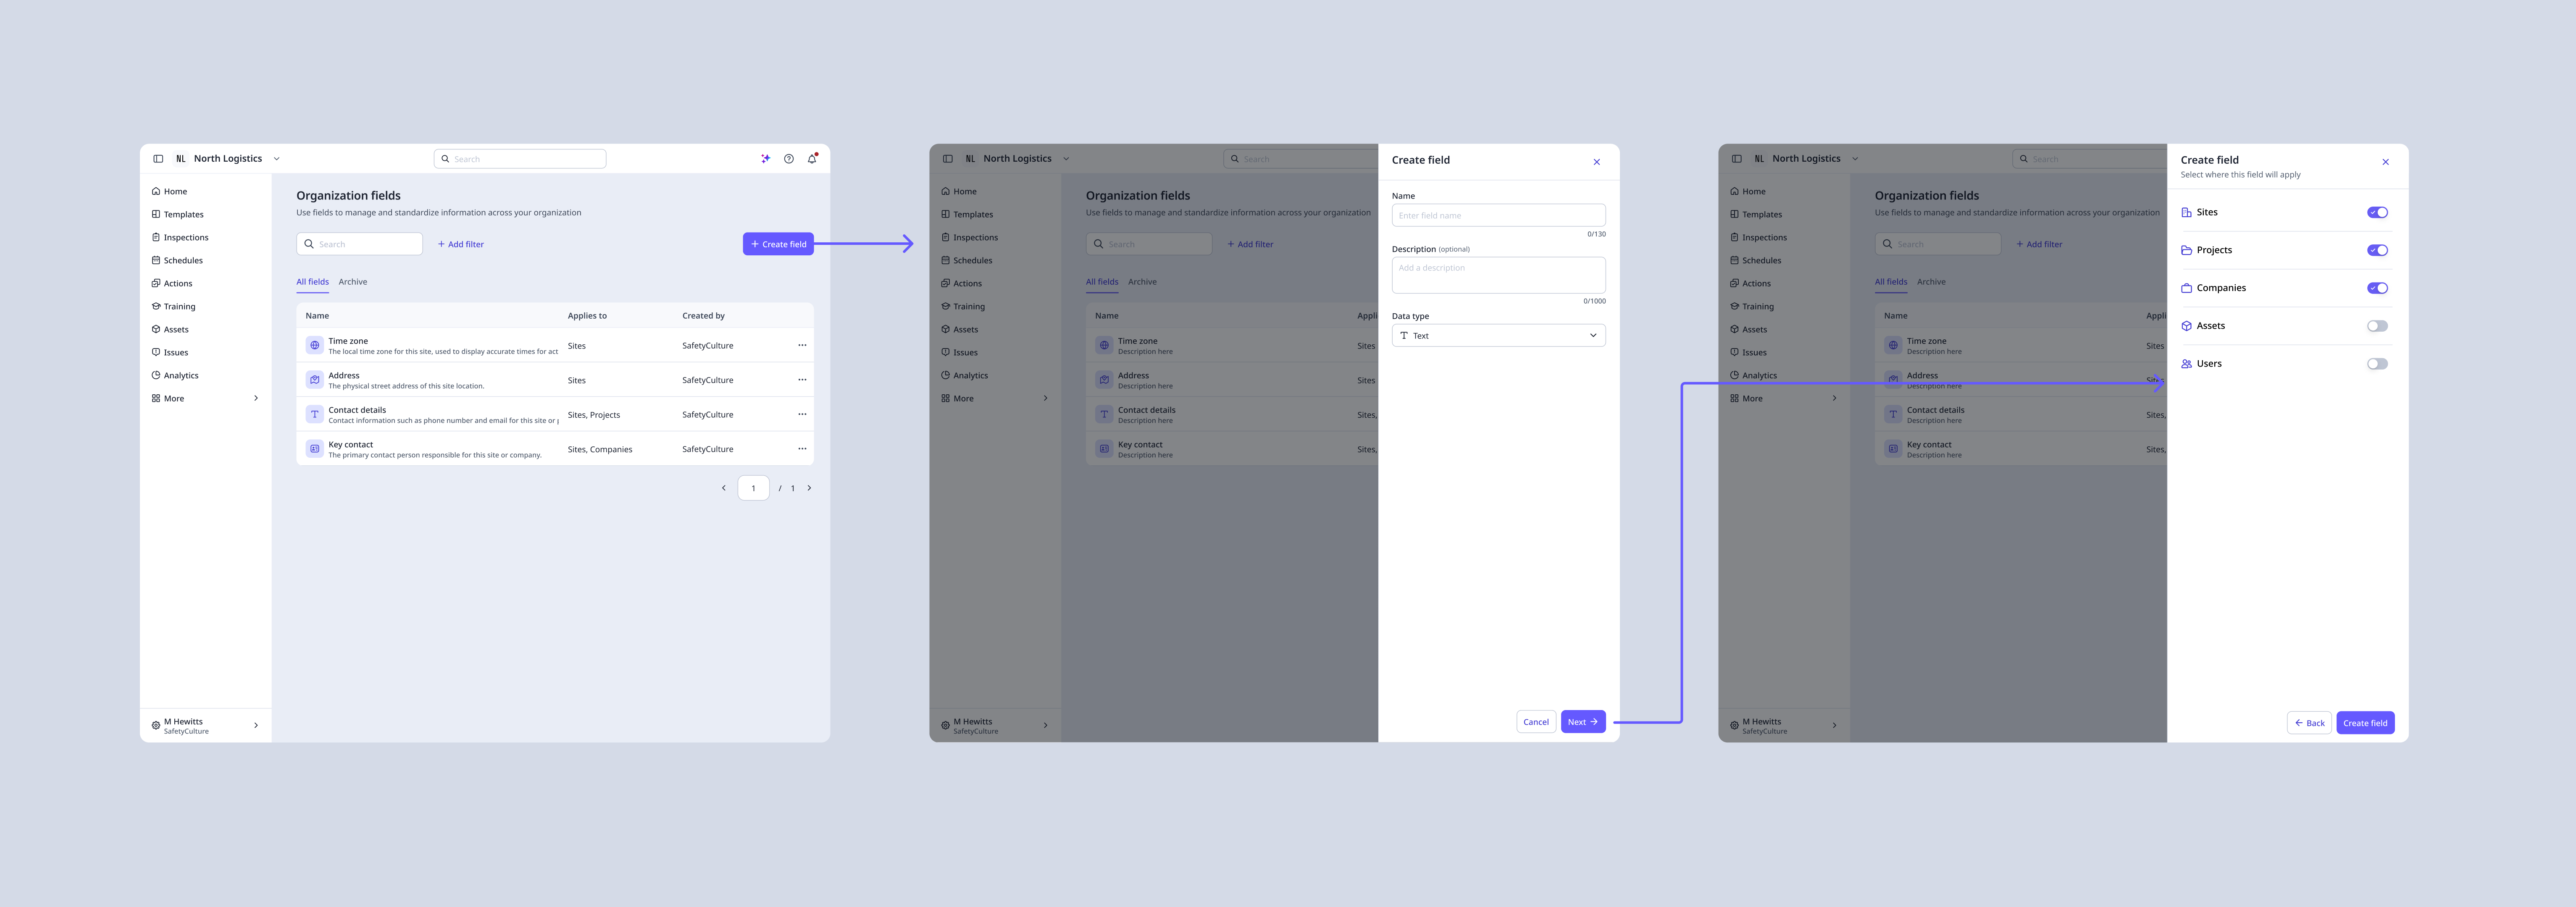Viewport: 2576px width, 907px height.
Task: Expand the More item chevron in undimmed sidebar
Action: point(256,398)
